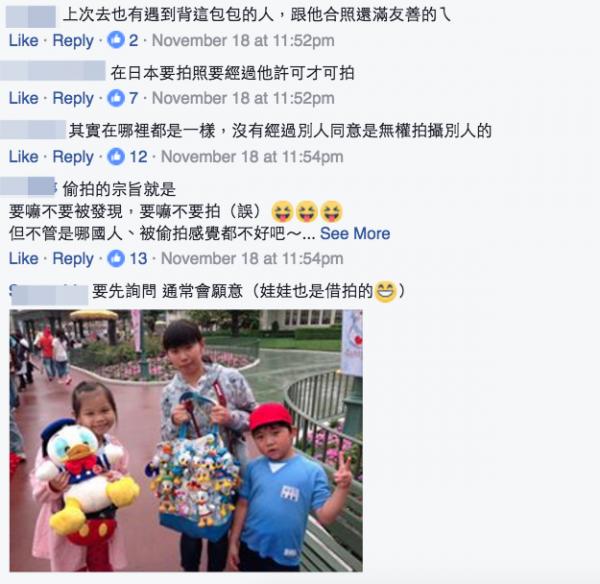Image resolution: width=600 pixels, height=584 pixels.
Task: Open timestamp November 18 at 11:54pm with 13 likes
Action: [x=252, y=259]
